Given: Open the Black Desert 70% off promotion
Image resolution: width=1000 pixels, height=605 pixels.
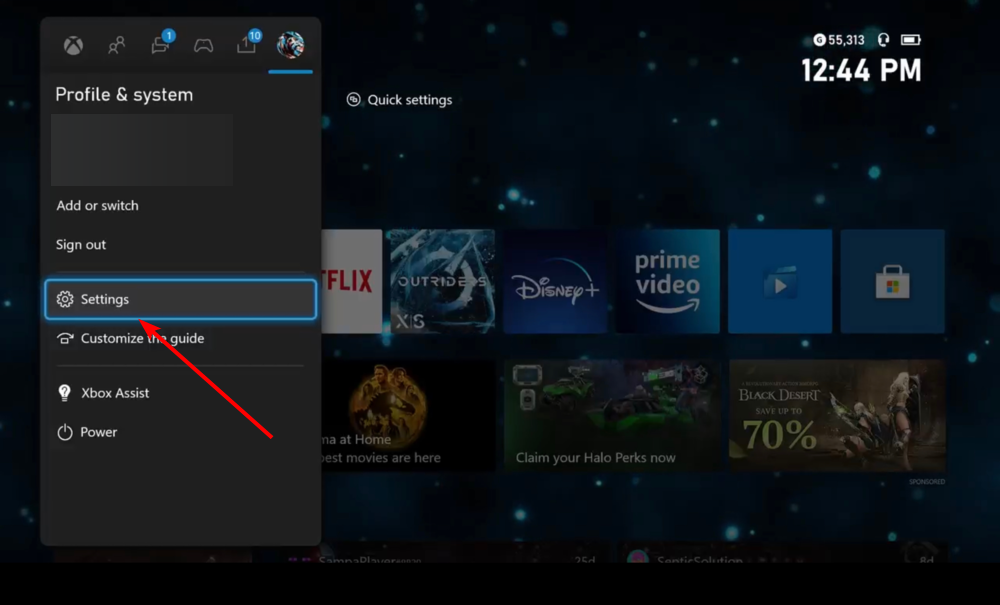Looking at the screenshot, I should point(836,414).
